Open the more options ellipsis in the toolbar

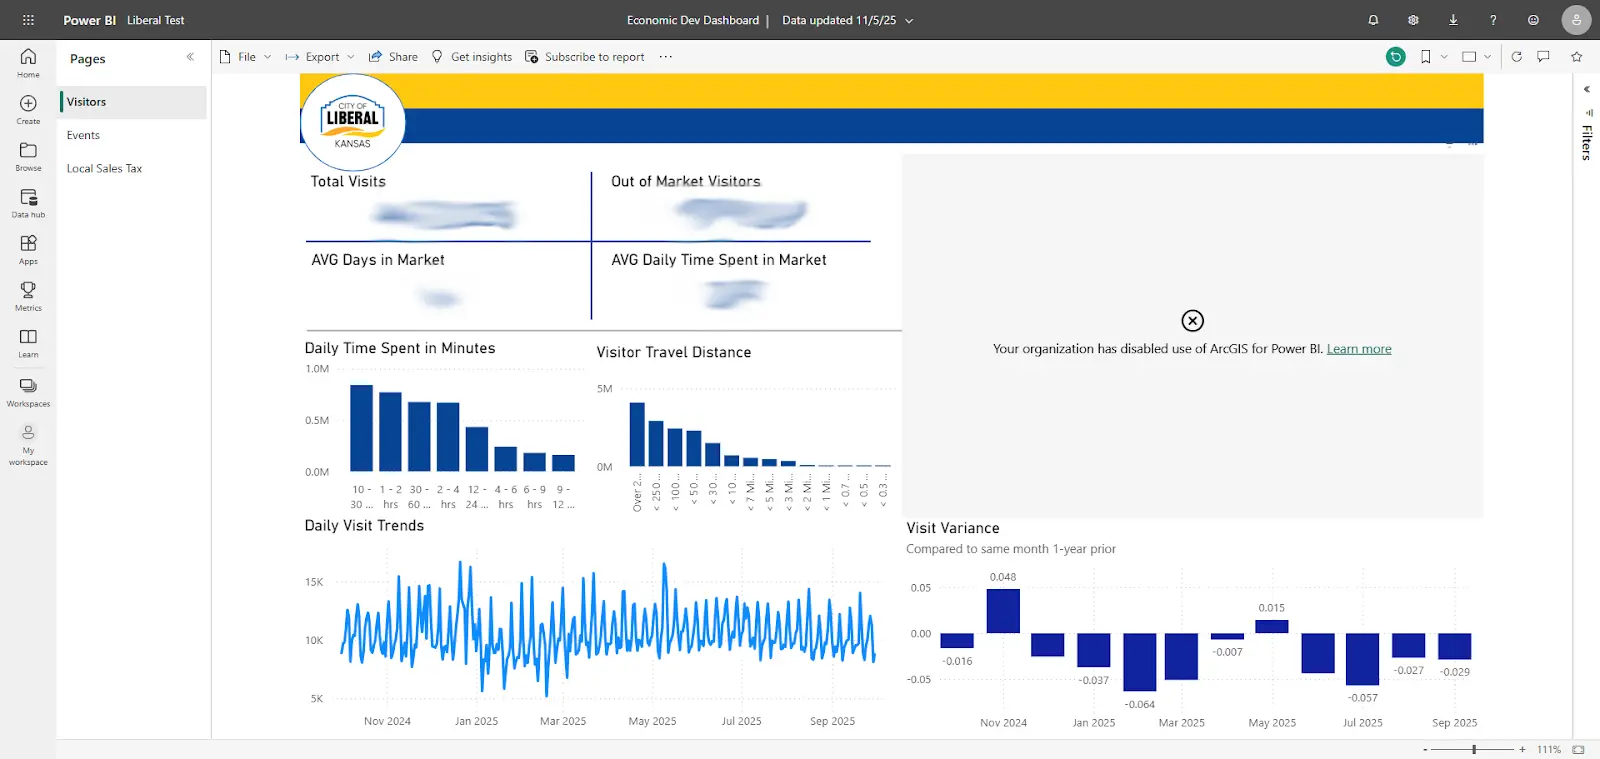click(666, 57)
